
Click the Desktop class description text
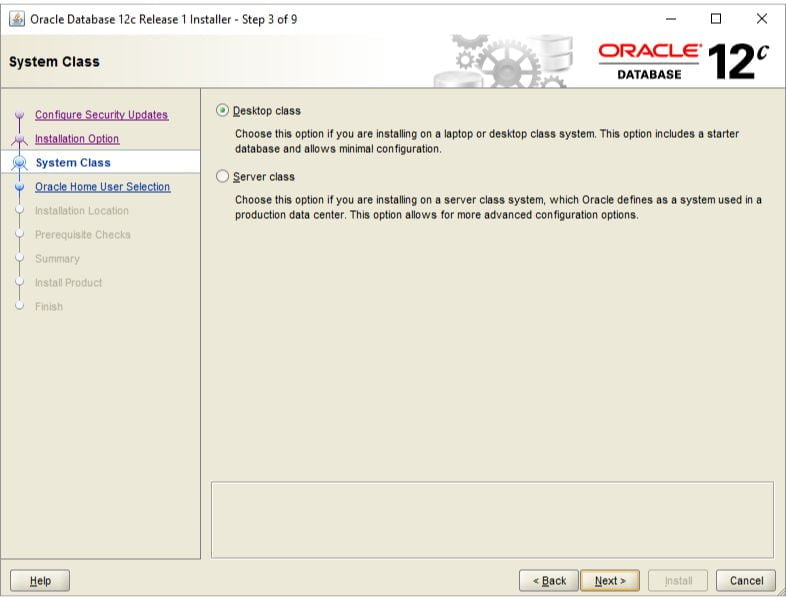pos(487,141)
